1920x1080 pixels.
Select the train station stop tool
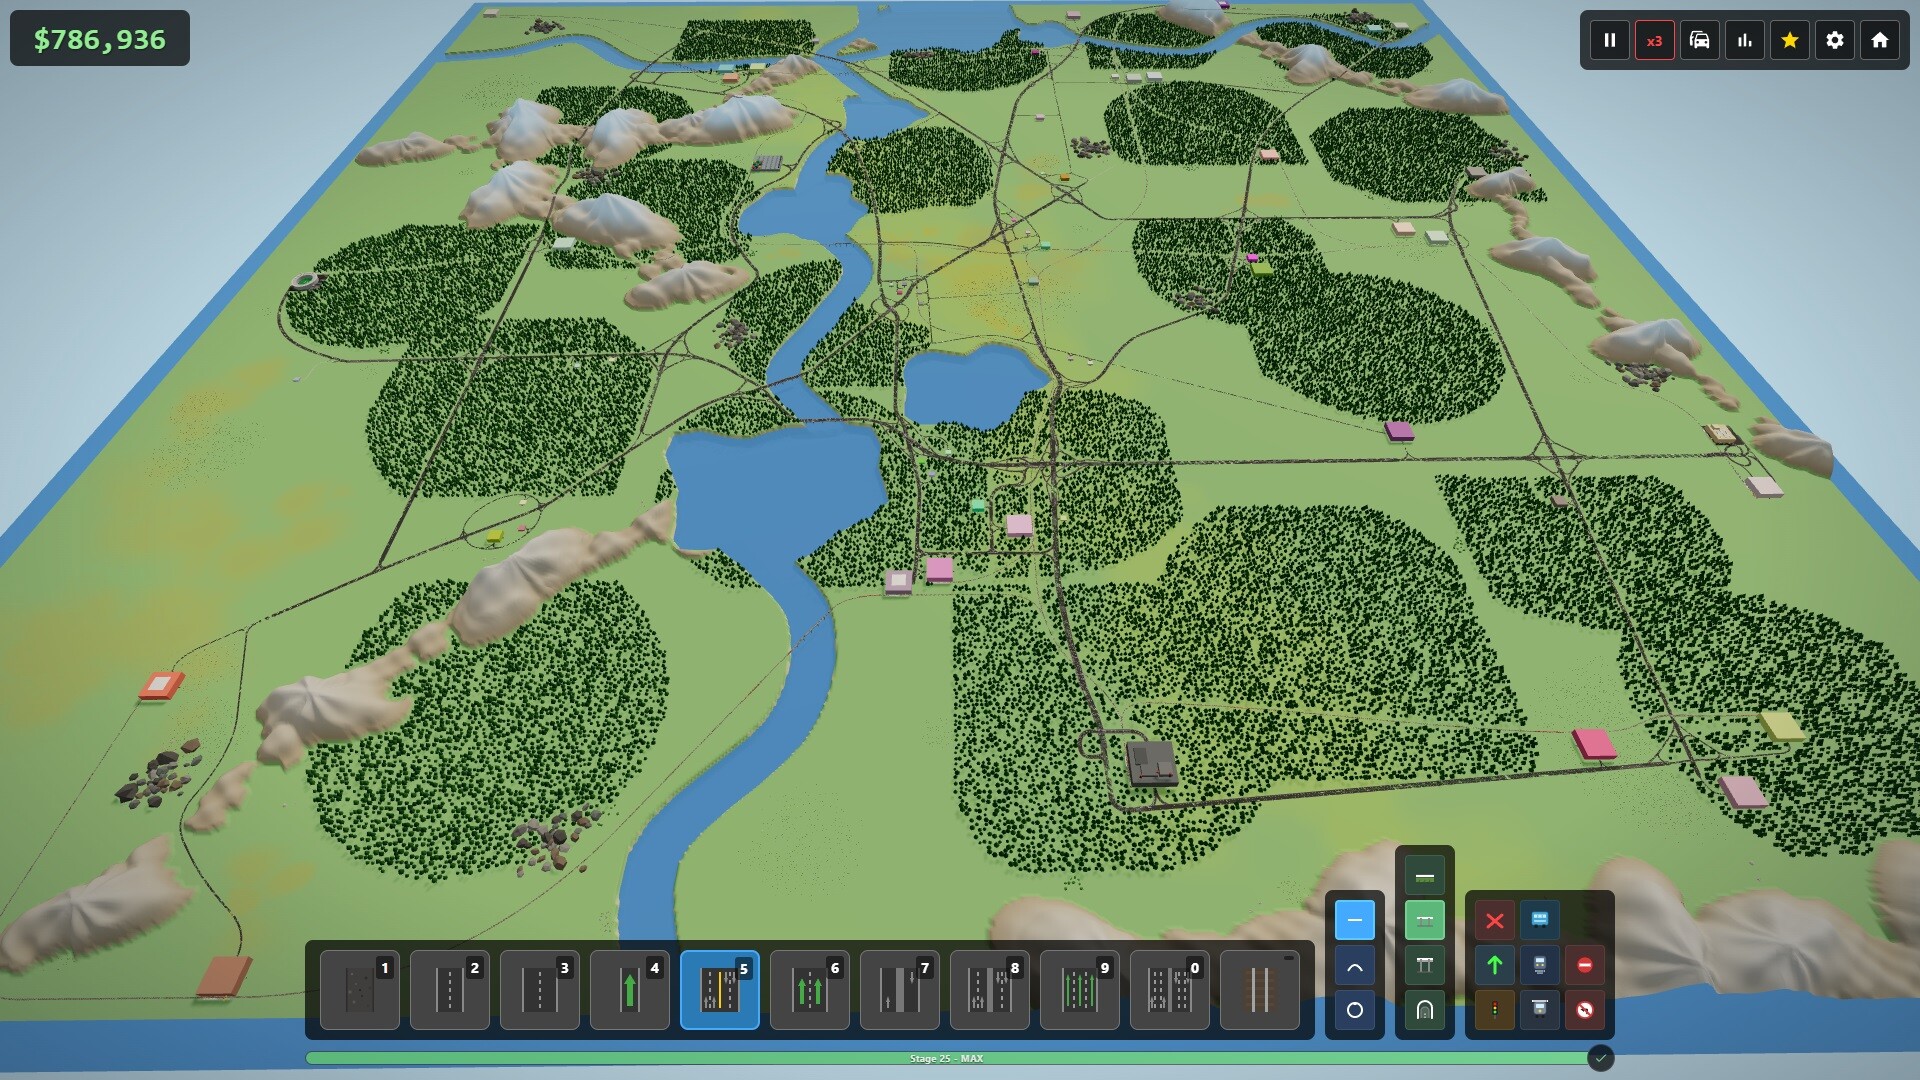(1540, 1010)
